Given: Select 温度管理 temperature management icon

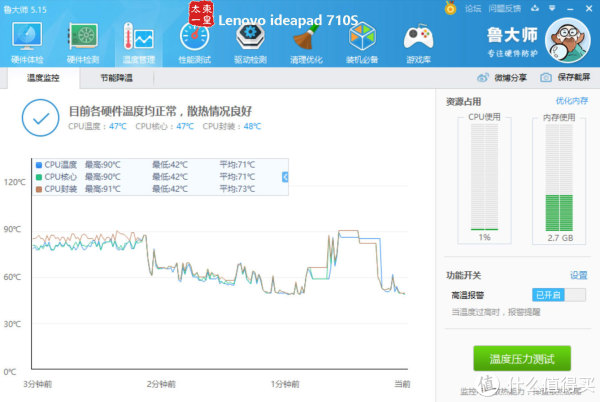Looking at the screenshot, I should click(x=139, y=36).
